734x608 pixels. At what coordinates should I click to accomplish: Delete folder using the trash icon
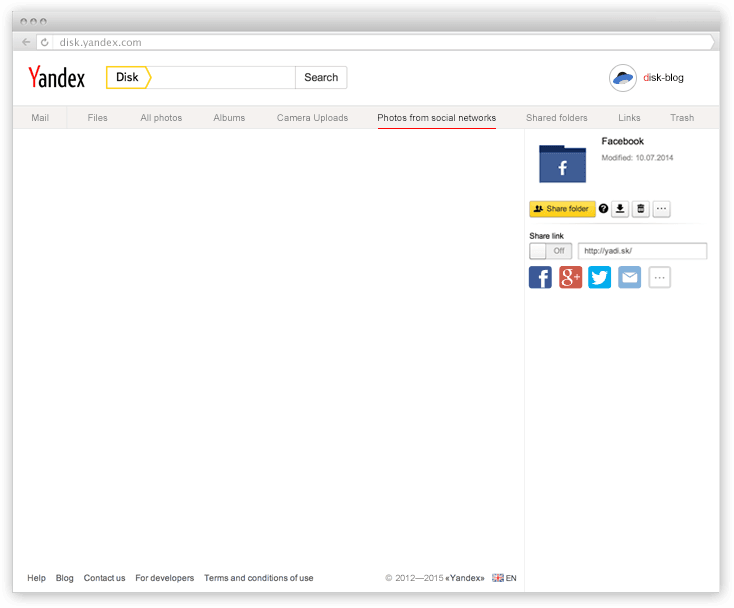641,209
